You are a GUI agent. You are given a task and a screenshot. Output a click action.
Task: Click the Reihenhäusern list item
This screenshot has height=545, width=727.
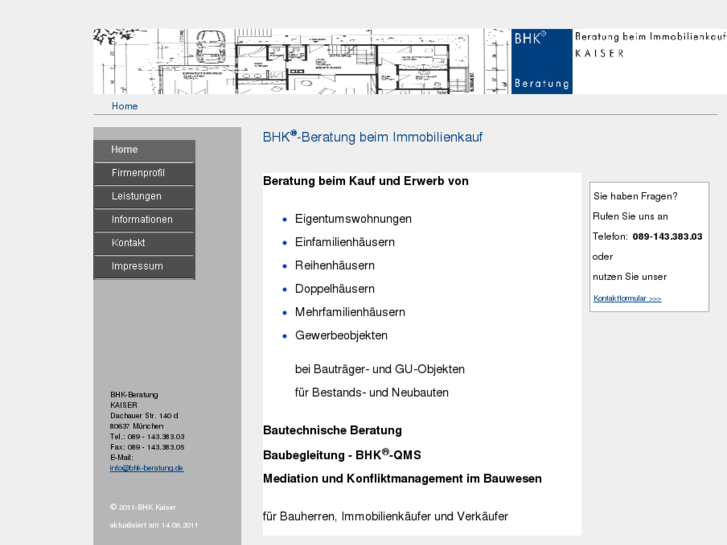pyautogui.click(x=335, y=265)
